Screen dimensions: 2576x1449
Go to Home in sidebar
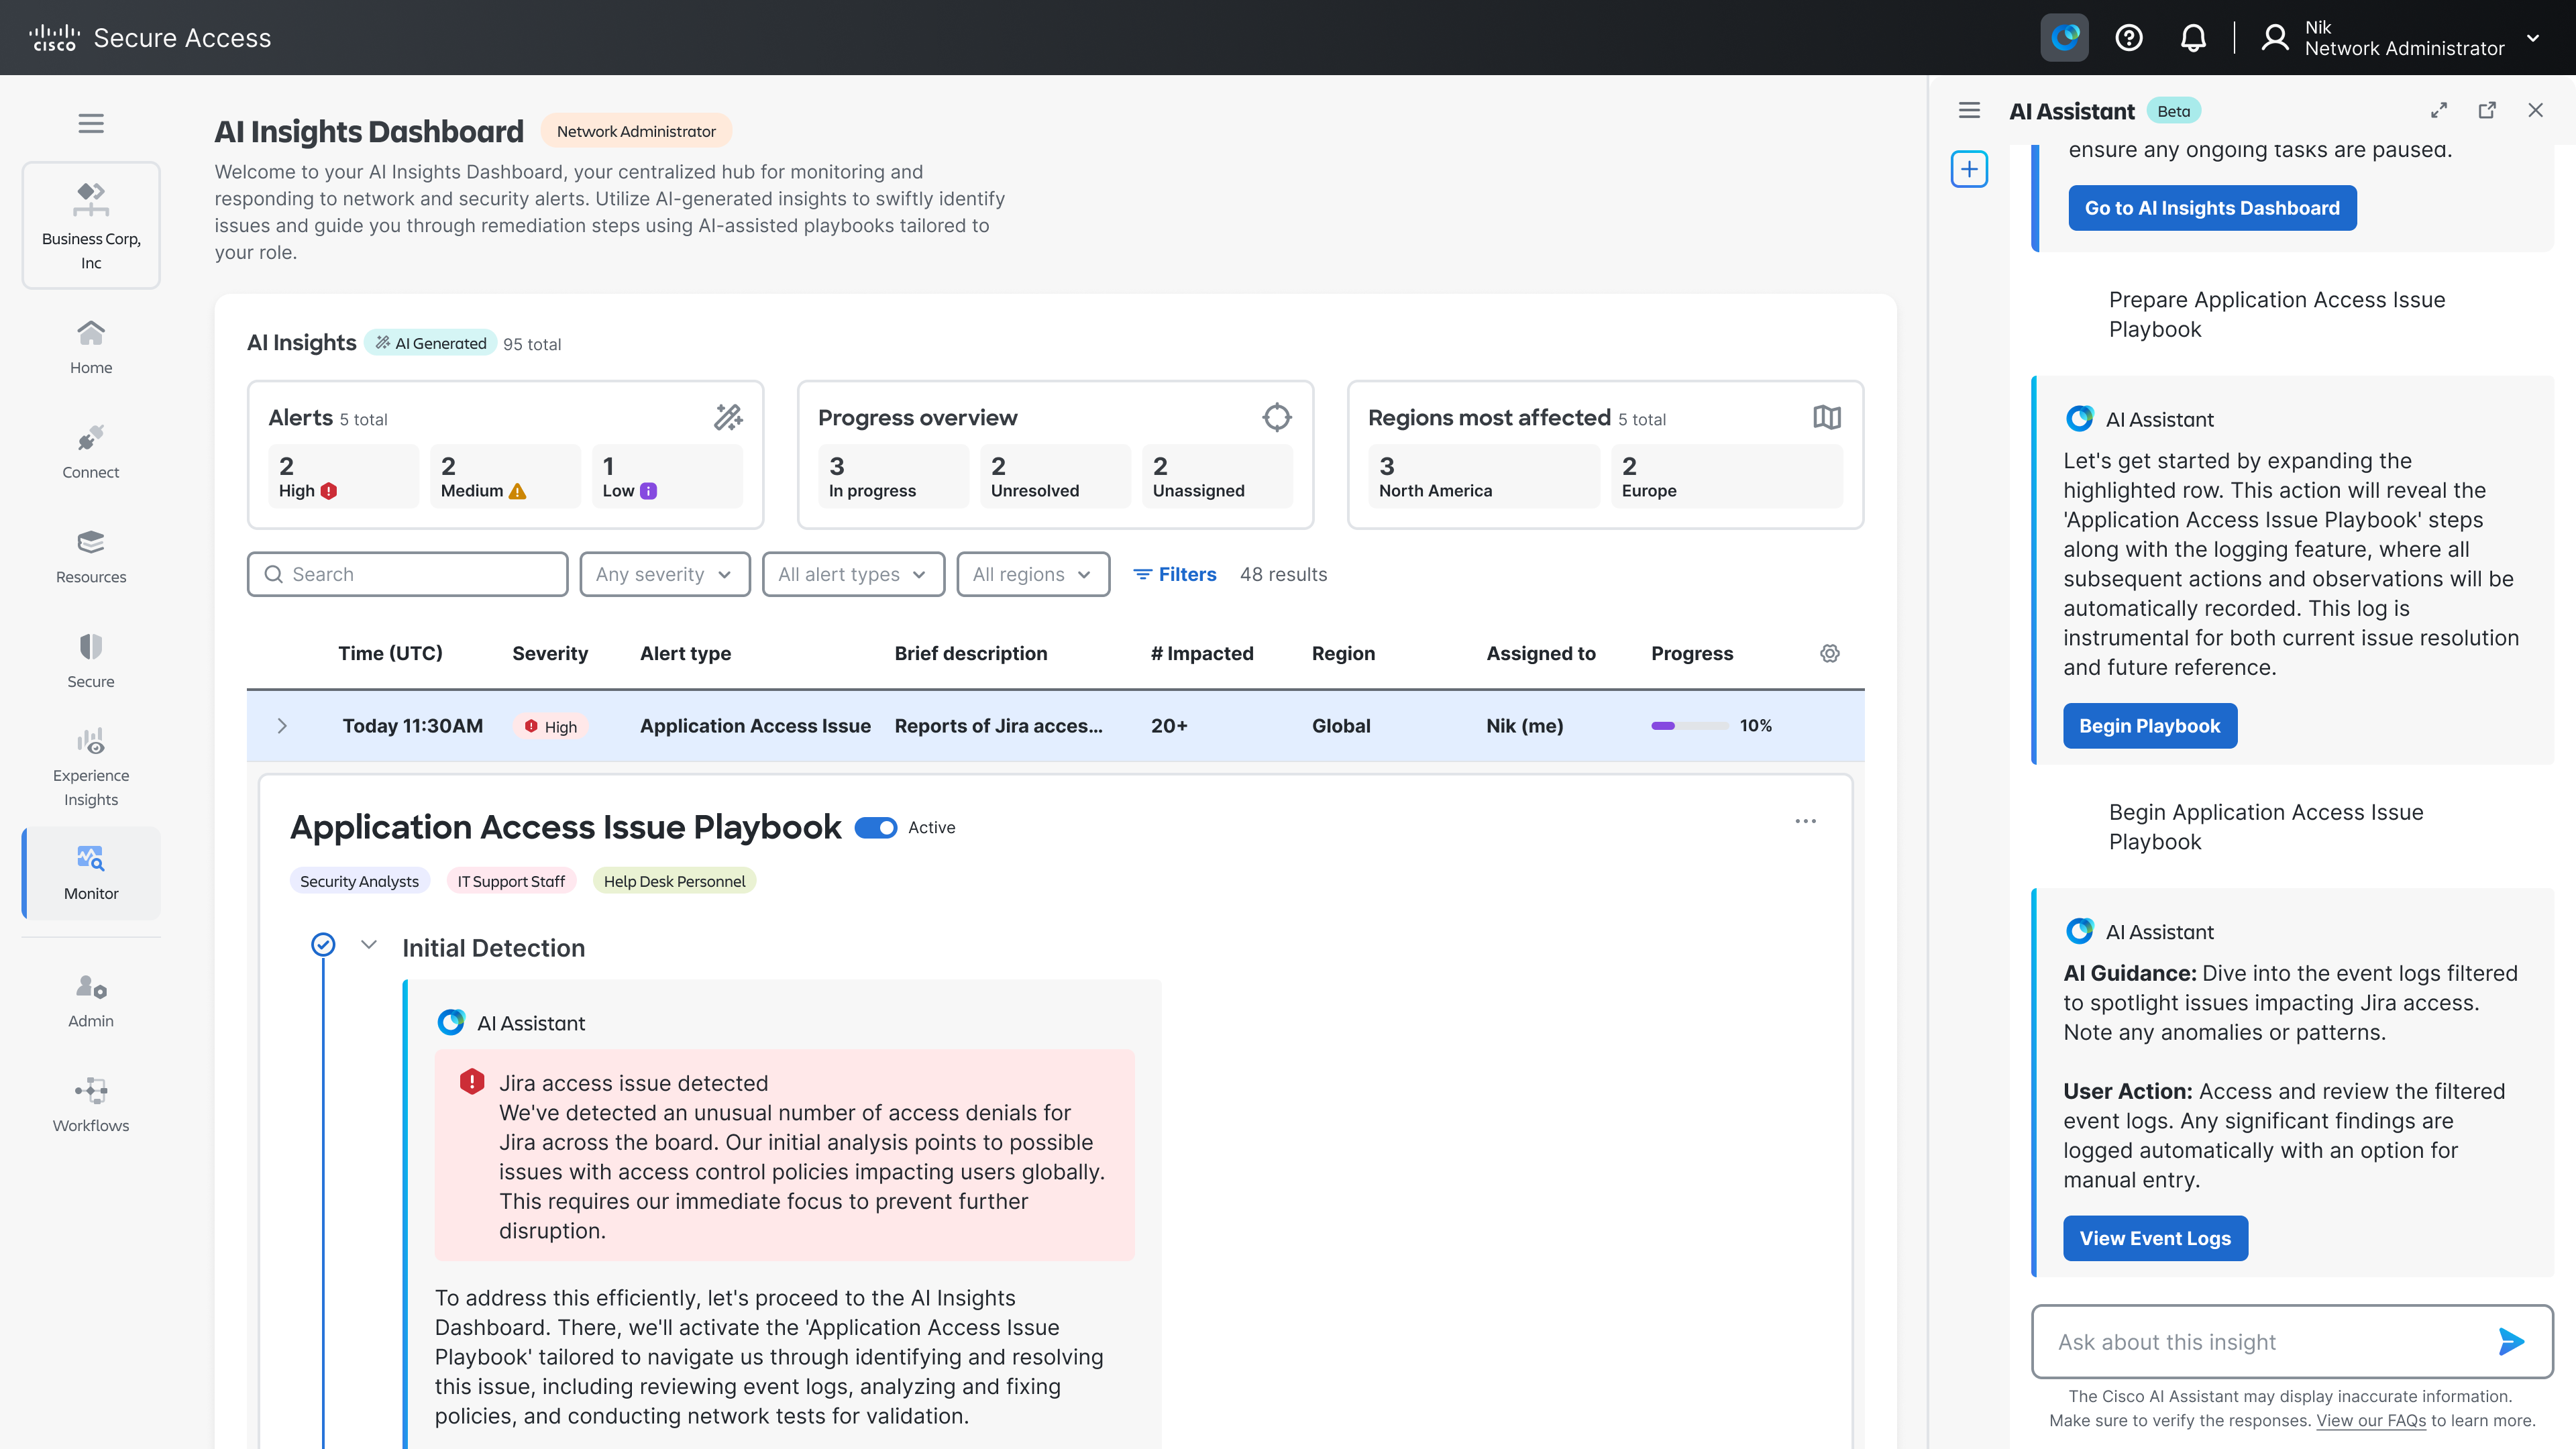click(91, 347)
